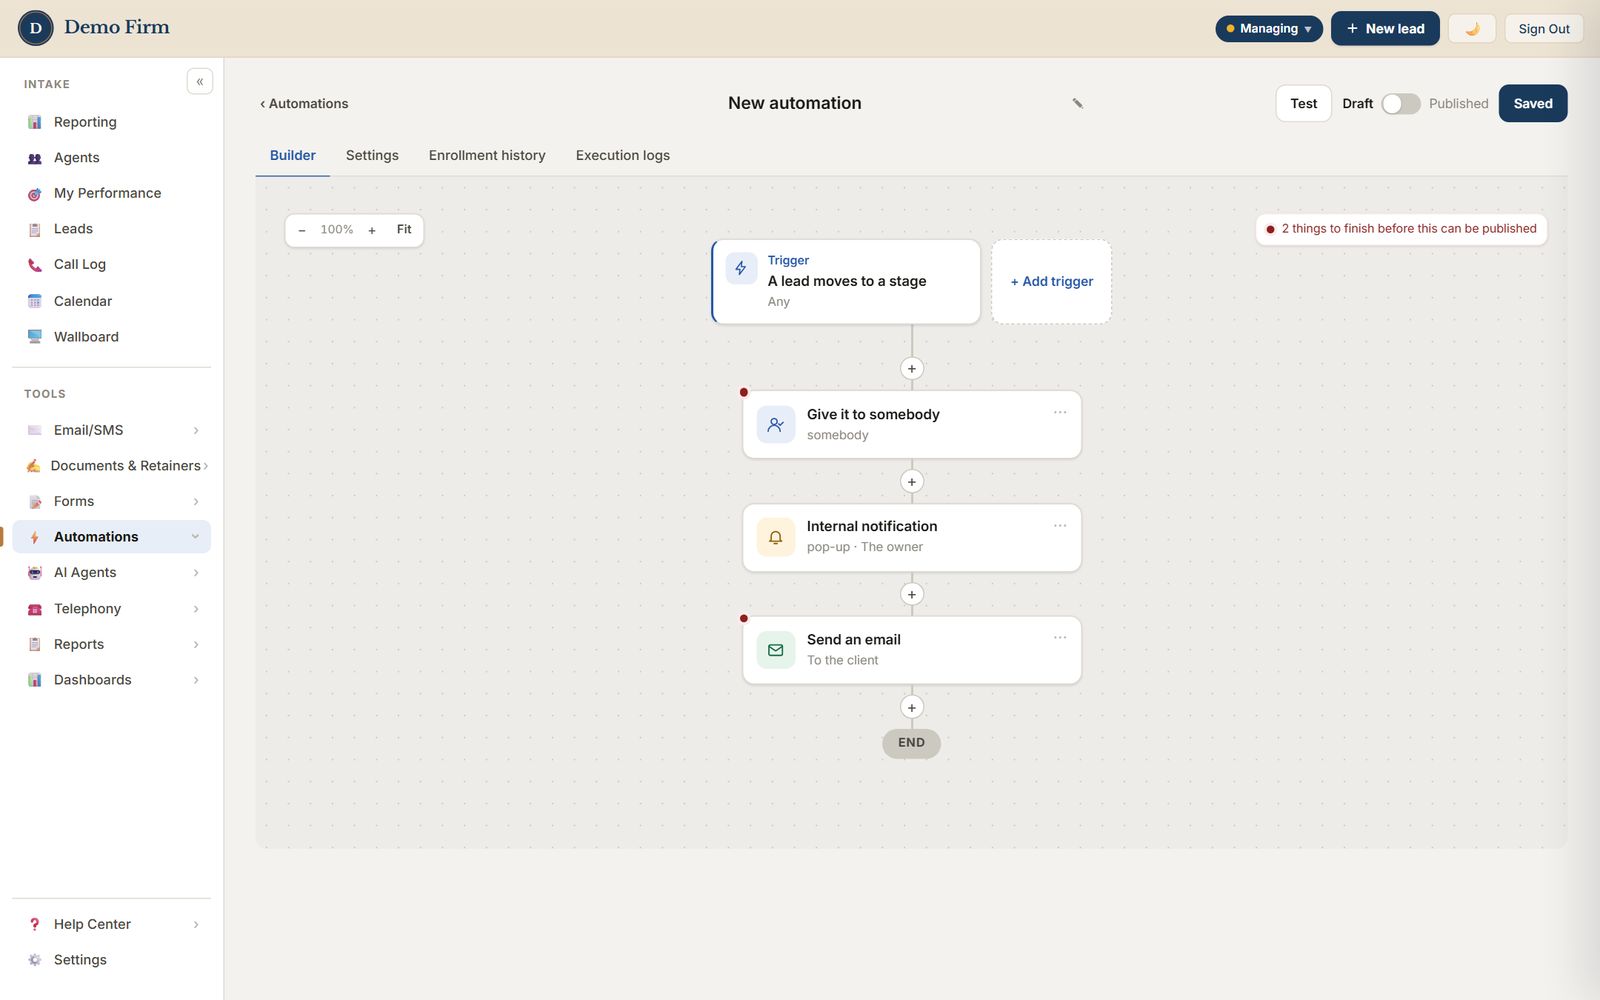
Task: Click Sign Out
Action: (x=1544, y=29)
